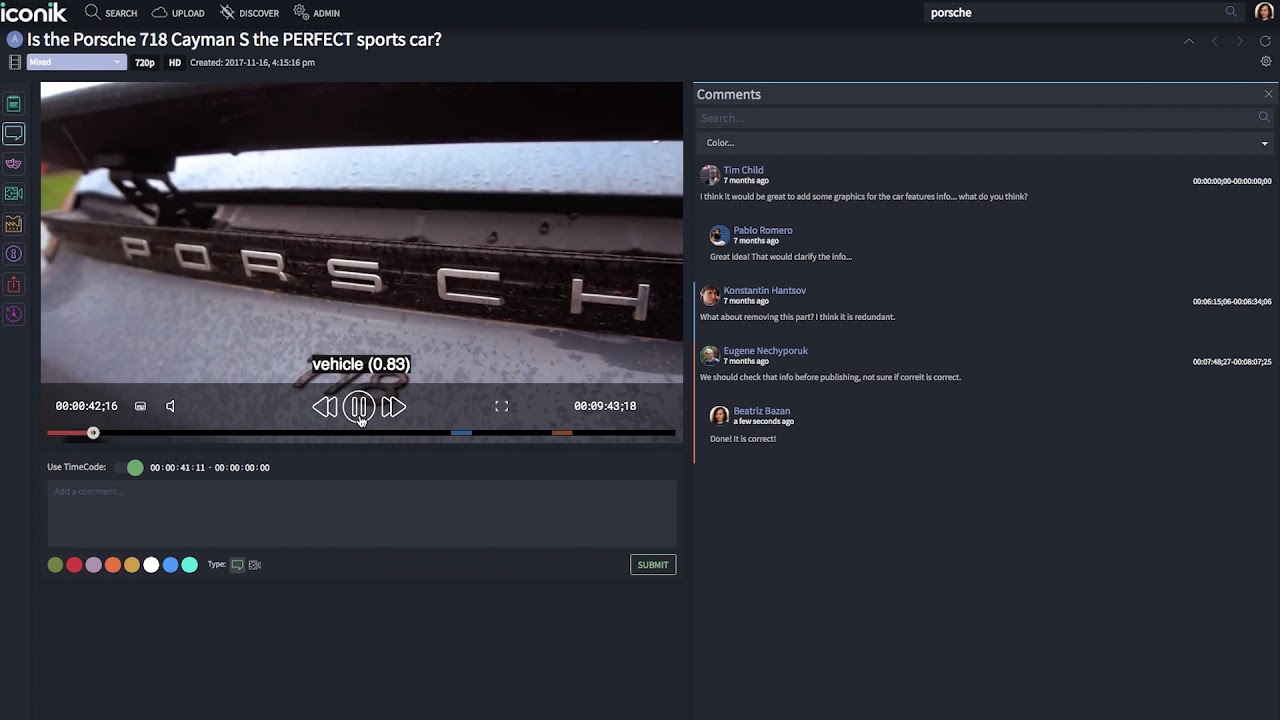Screen dimensions: 1280x720
Task: Open the Mixed format dropdown
Action: pos(76,62)
